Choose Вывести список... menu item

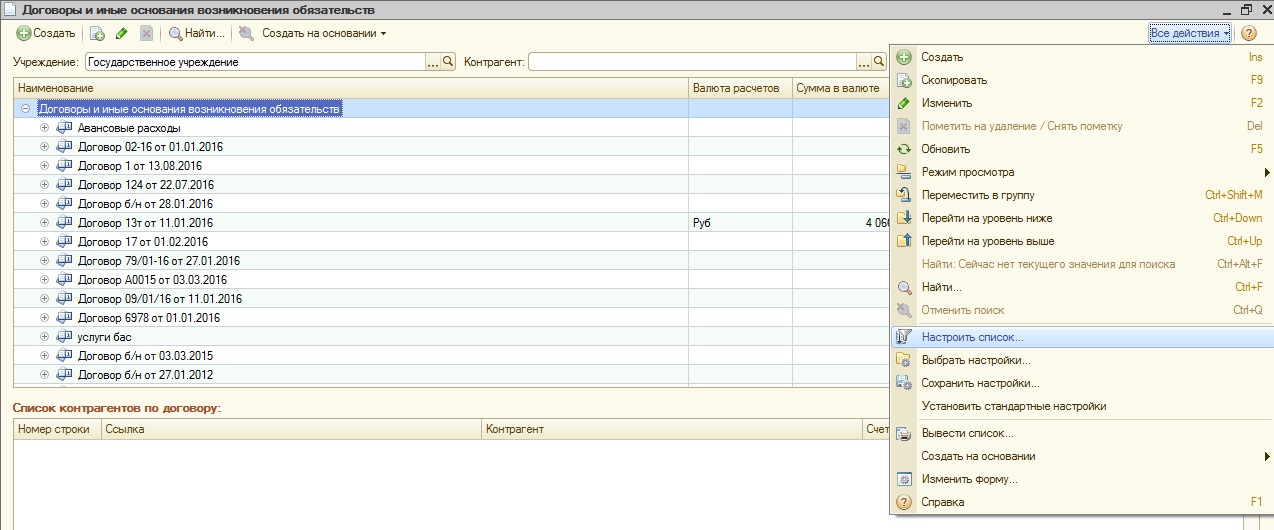1081,433
